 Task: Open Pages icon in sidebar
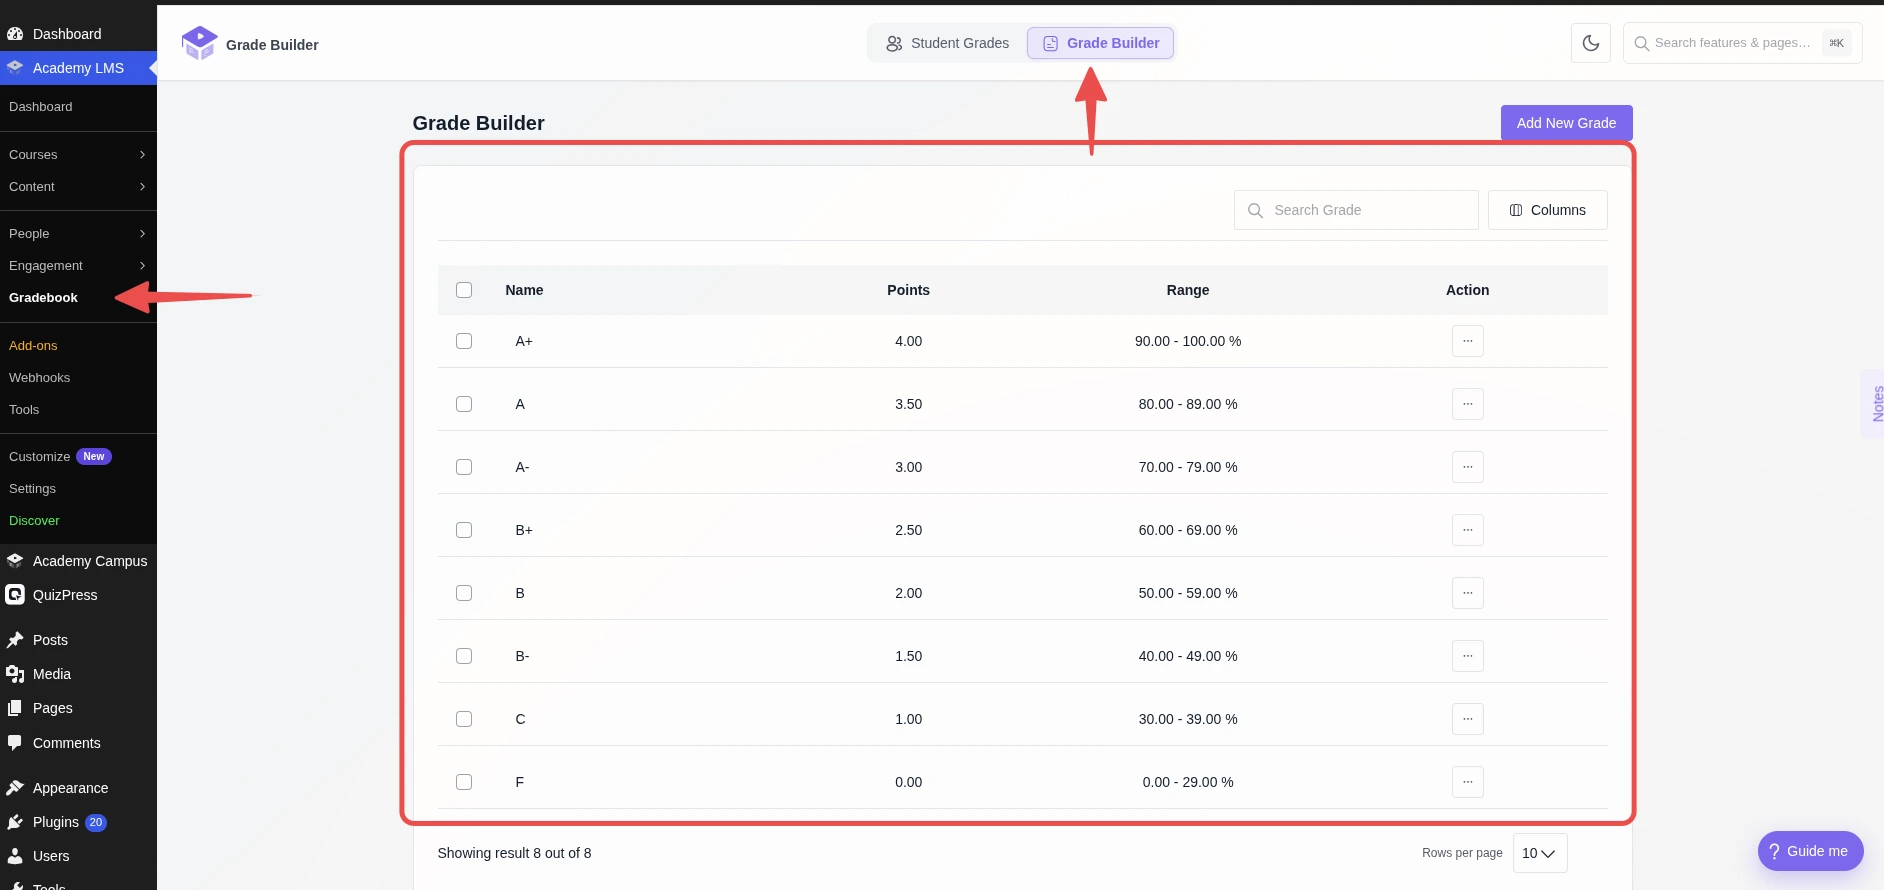coord(15,708)
